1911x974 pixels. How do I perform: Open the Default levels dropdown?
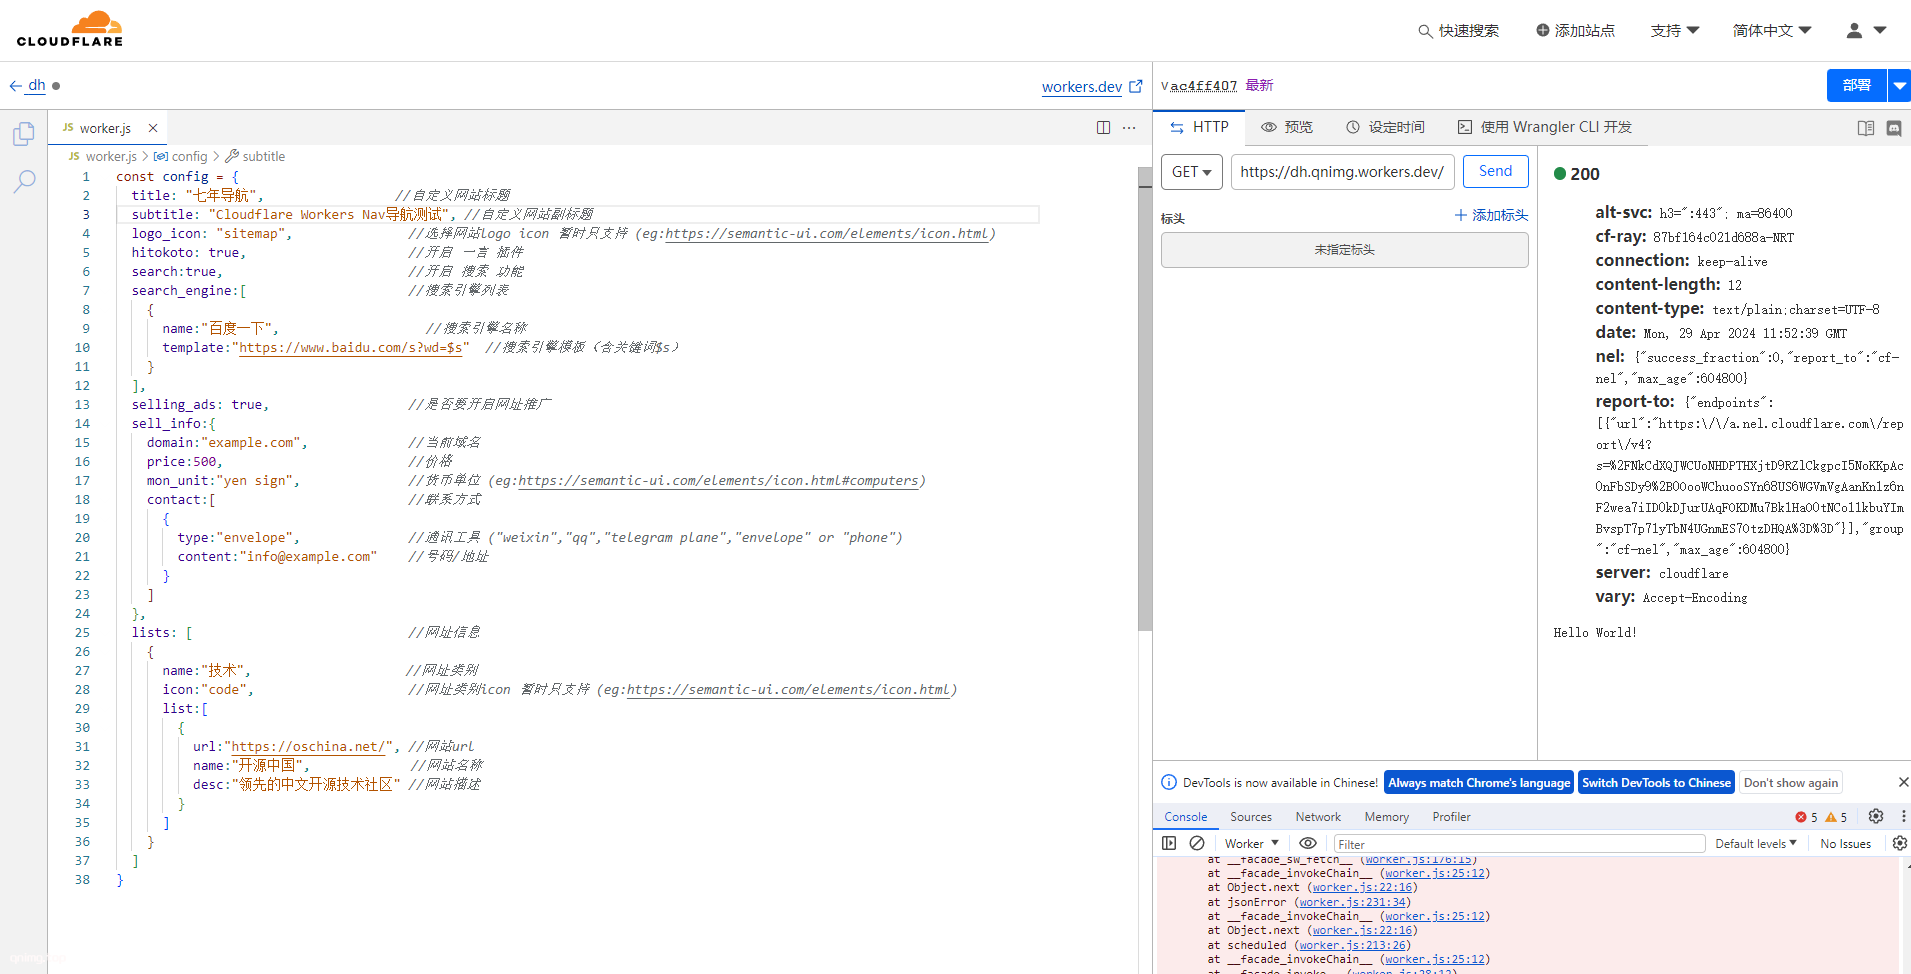click(1756, 844)
